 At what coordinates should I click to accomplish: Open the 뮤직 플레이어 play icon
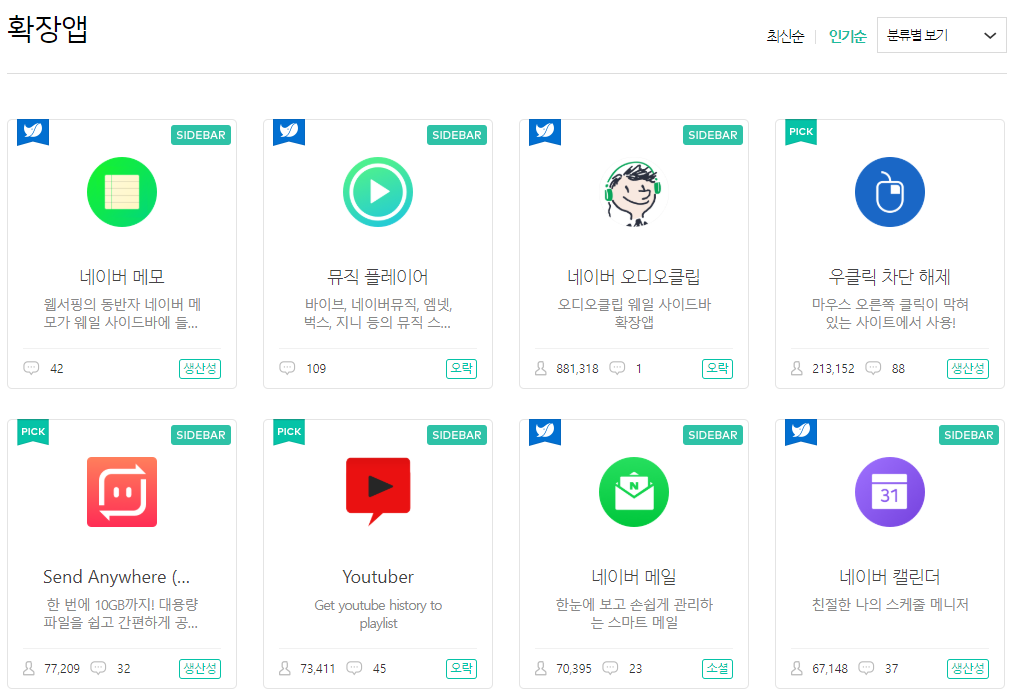click(x=378, y=192)
